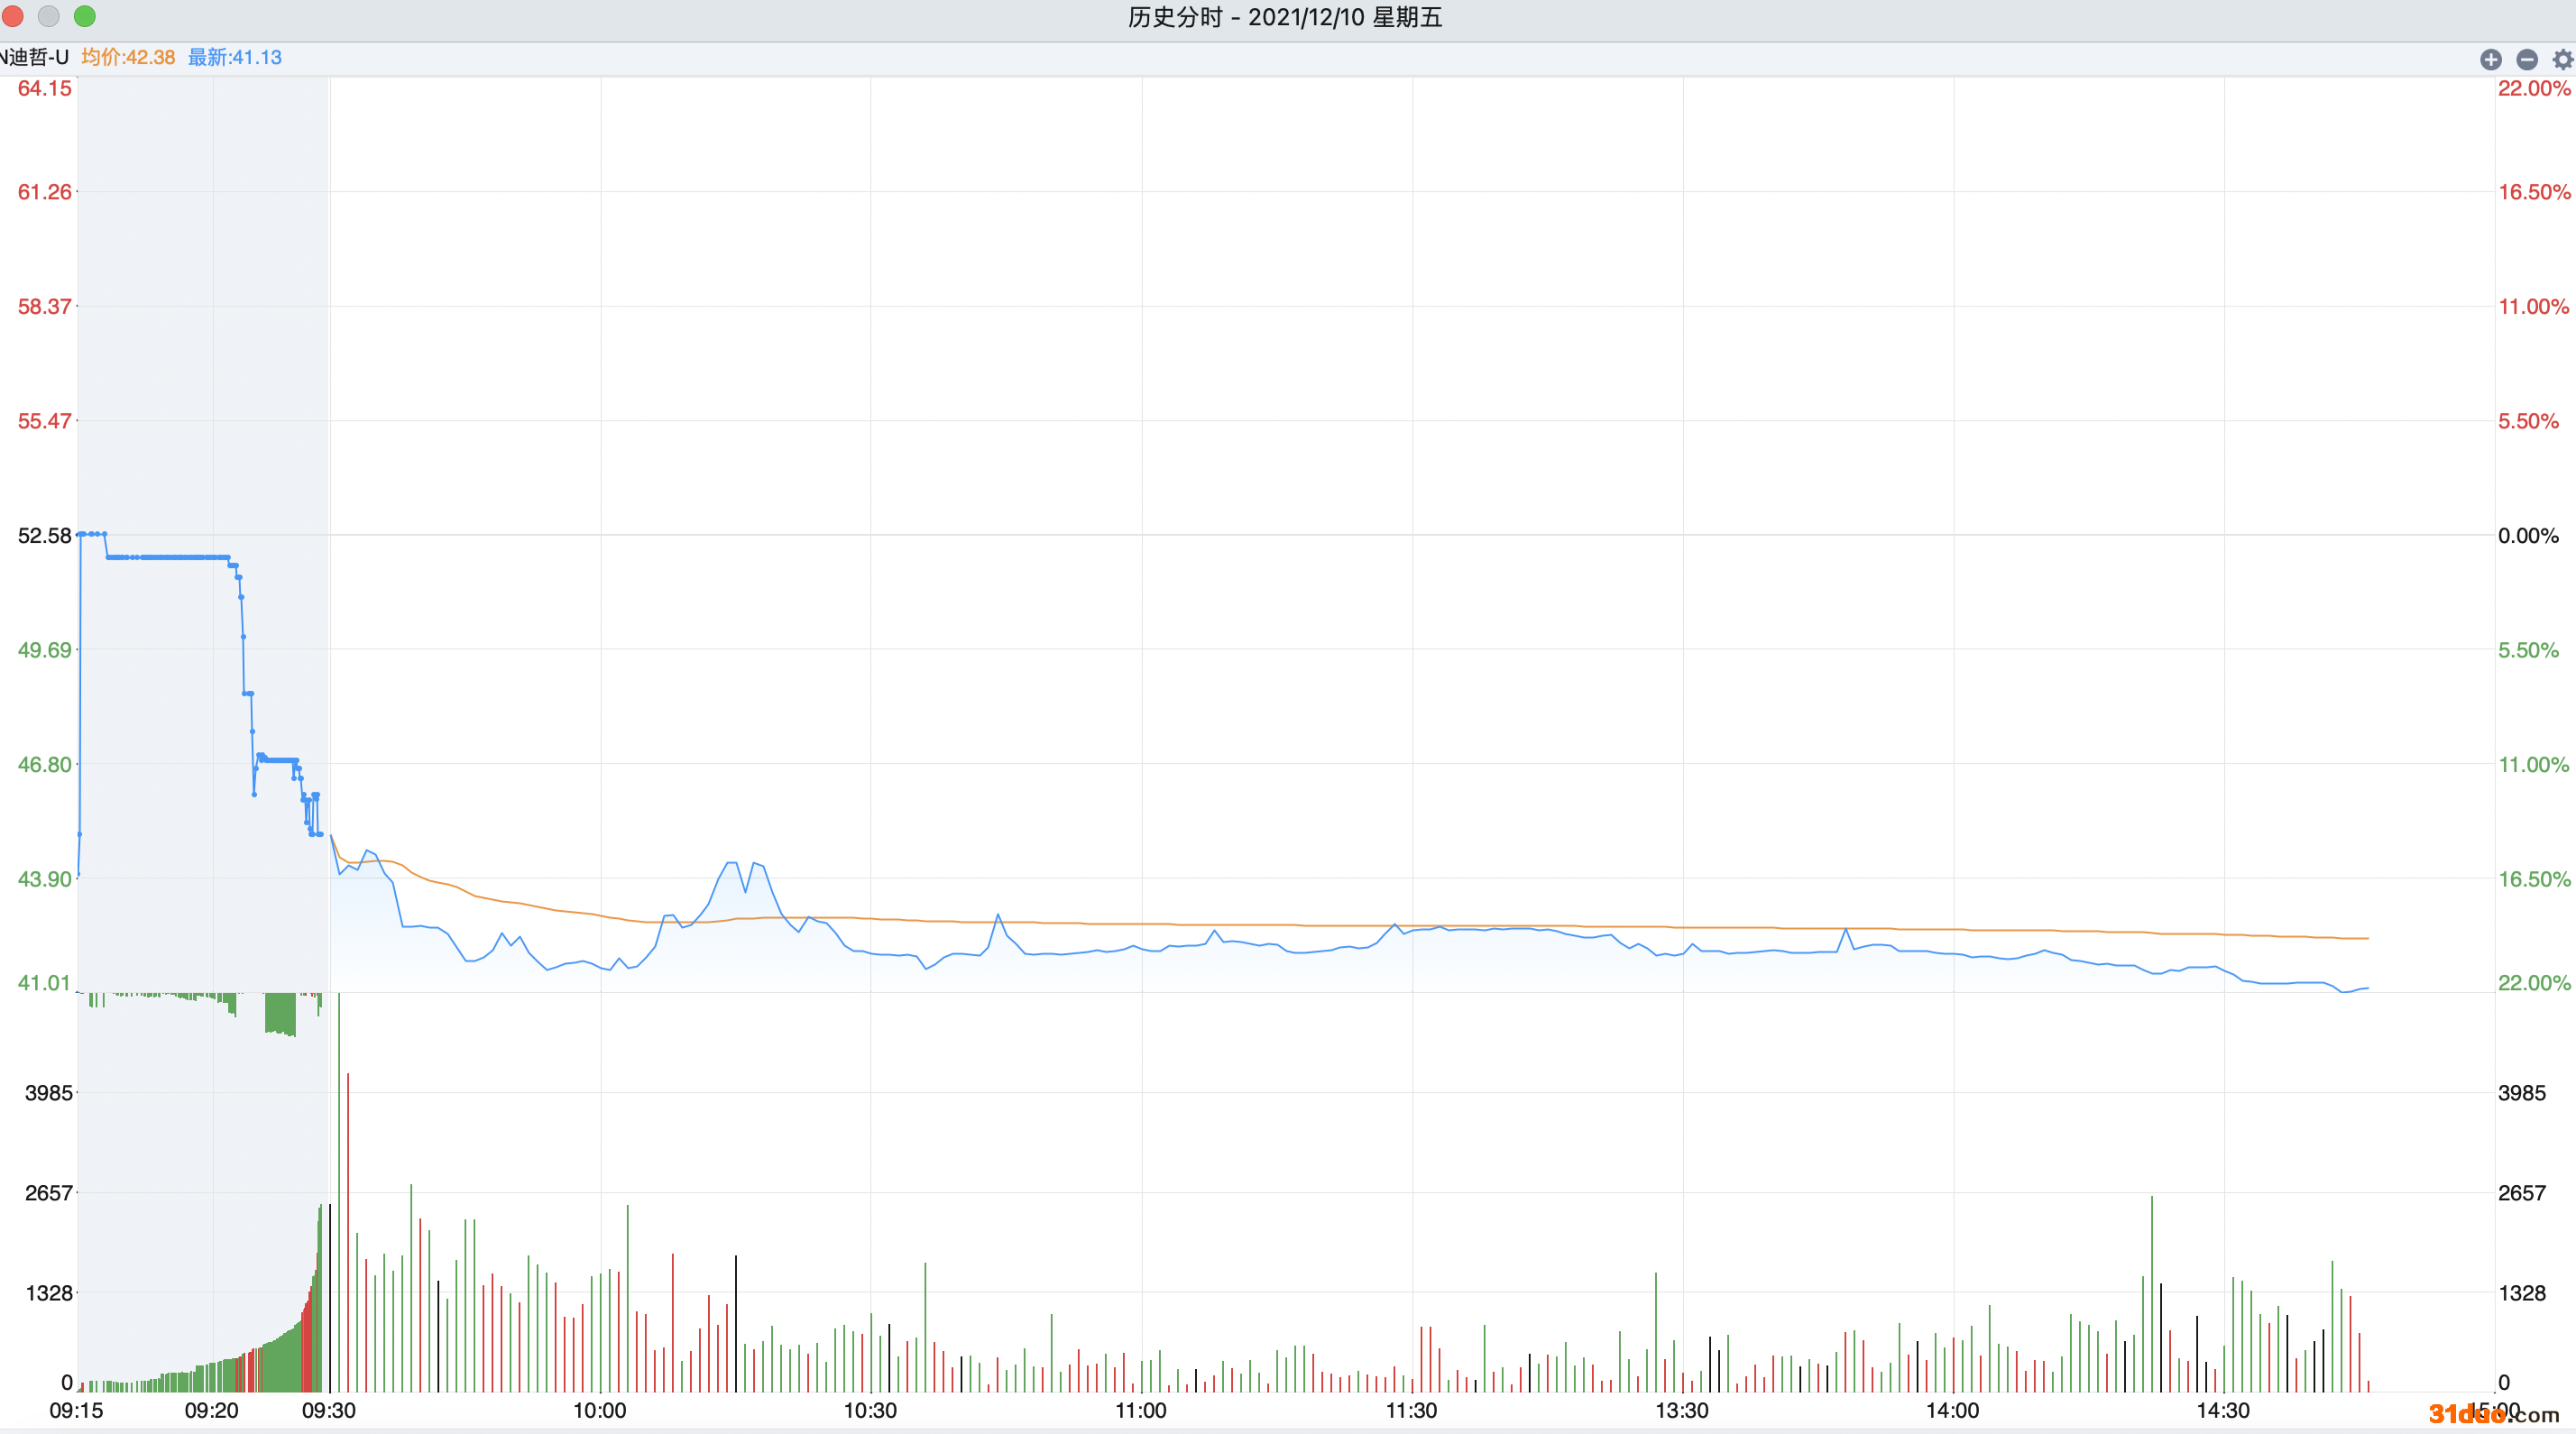Screen dimensions: 2576x1434
Task: Click the 31duo.com watermark link
Action: point(2493,1413)
